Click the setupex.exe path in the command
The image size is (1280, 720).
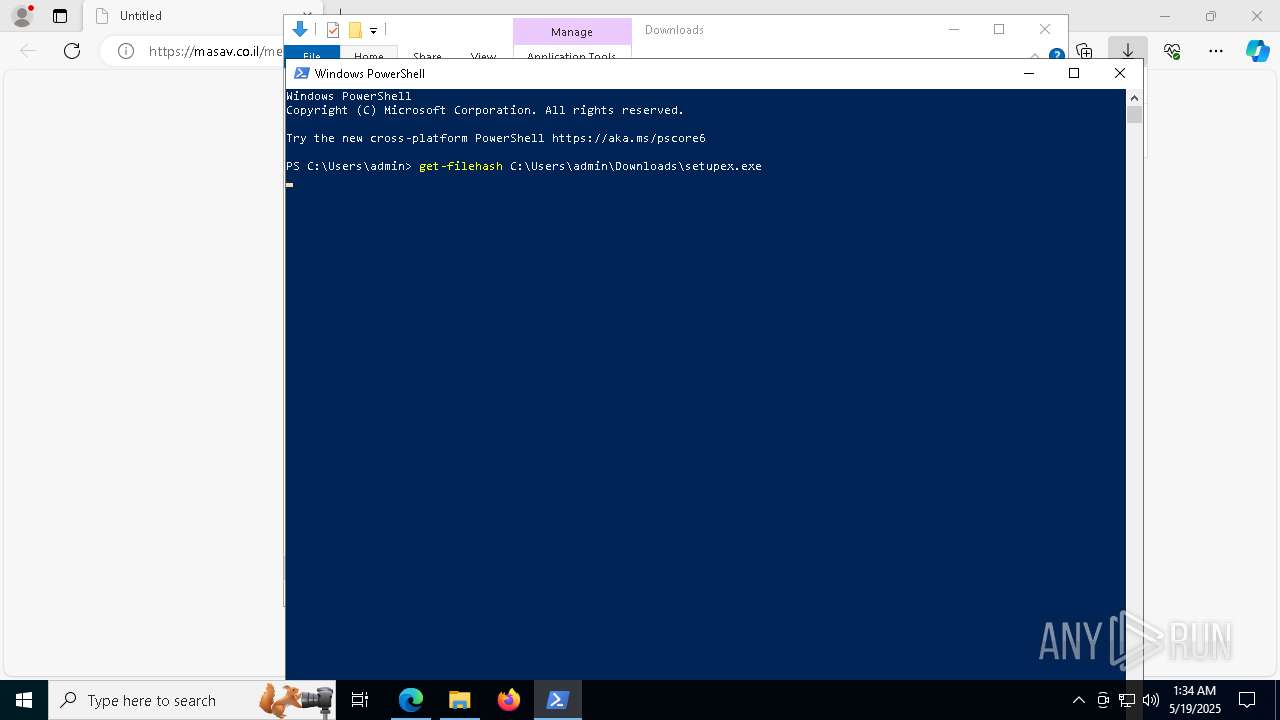(636, 166)
